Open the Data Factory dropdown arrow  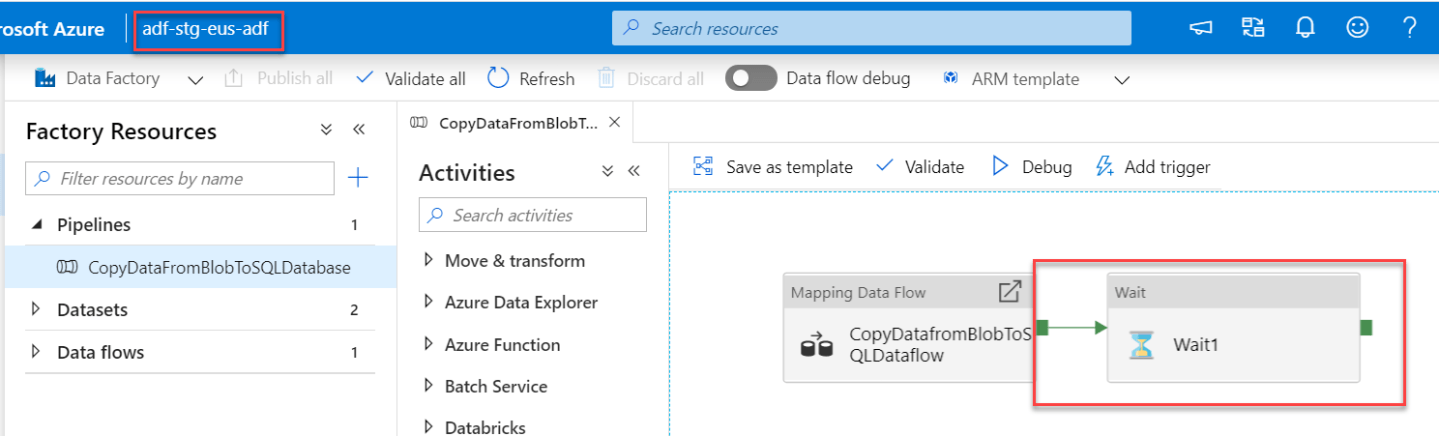[x=196, y=79]
